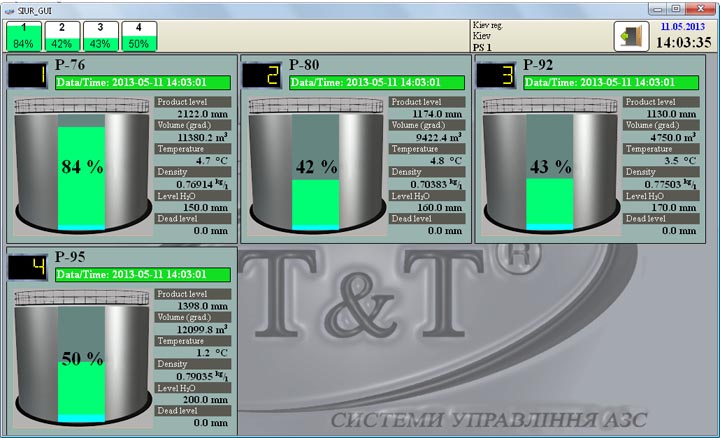Click the P-76 tank graphic at 84 %
720x438 pixels.
pos(82,166)
